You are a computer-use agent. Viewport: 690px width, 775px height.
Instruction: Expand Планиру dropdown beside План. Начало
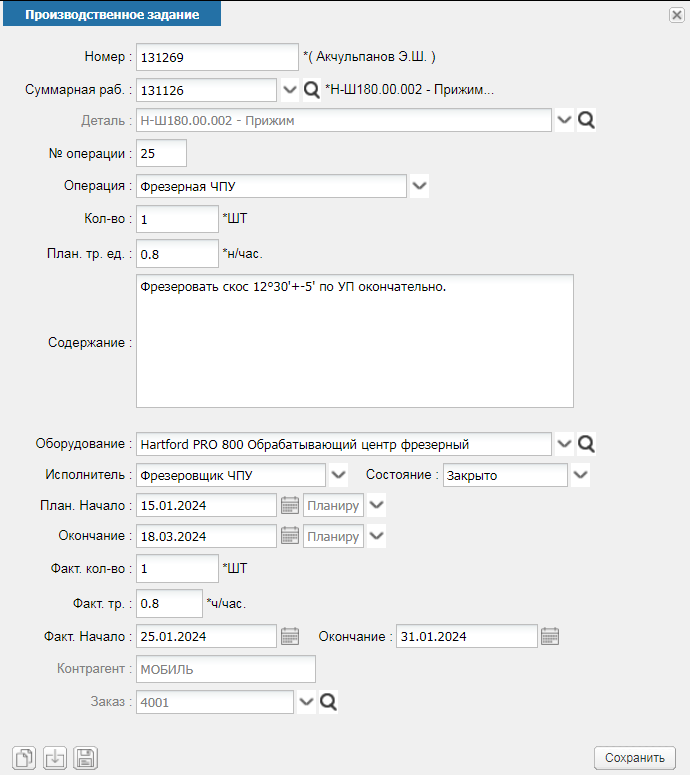377,505
